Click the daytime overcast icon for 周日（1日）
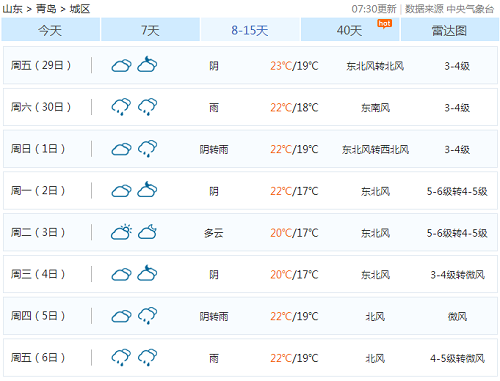The image size is (500, 381). tap(121, 149)
